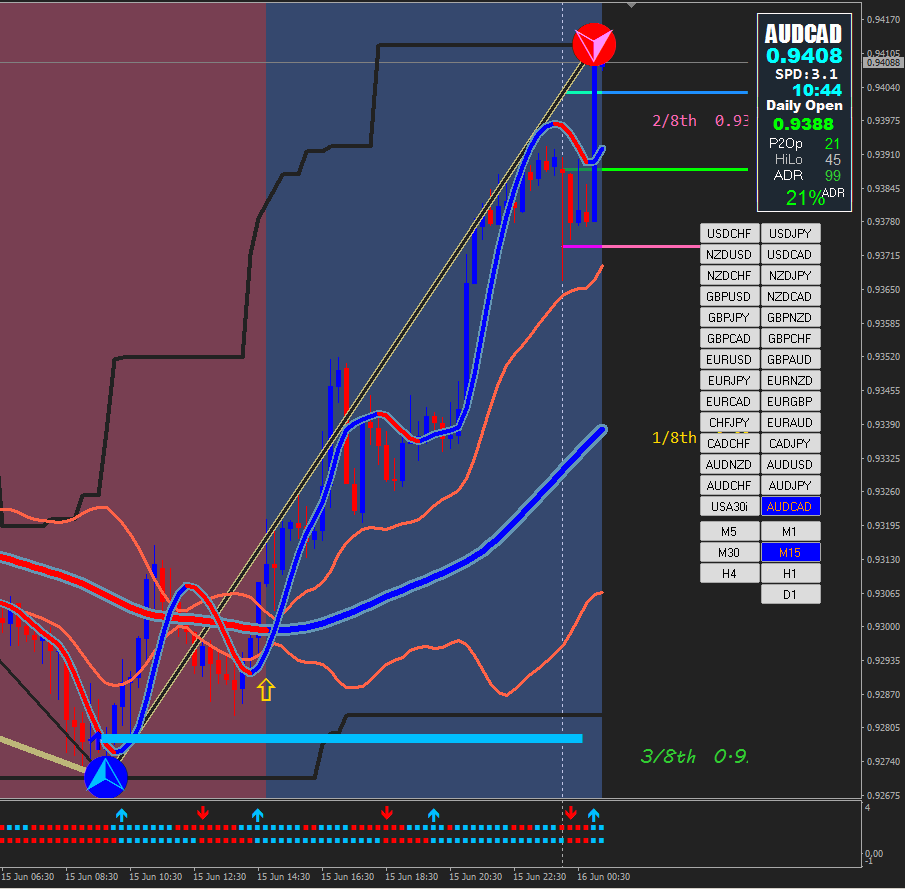The image size is (905, 889).
Task: Load the GBPJPY pair
Action: 729,318
